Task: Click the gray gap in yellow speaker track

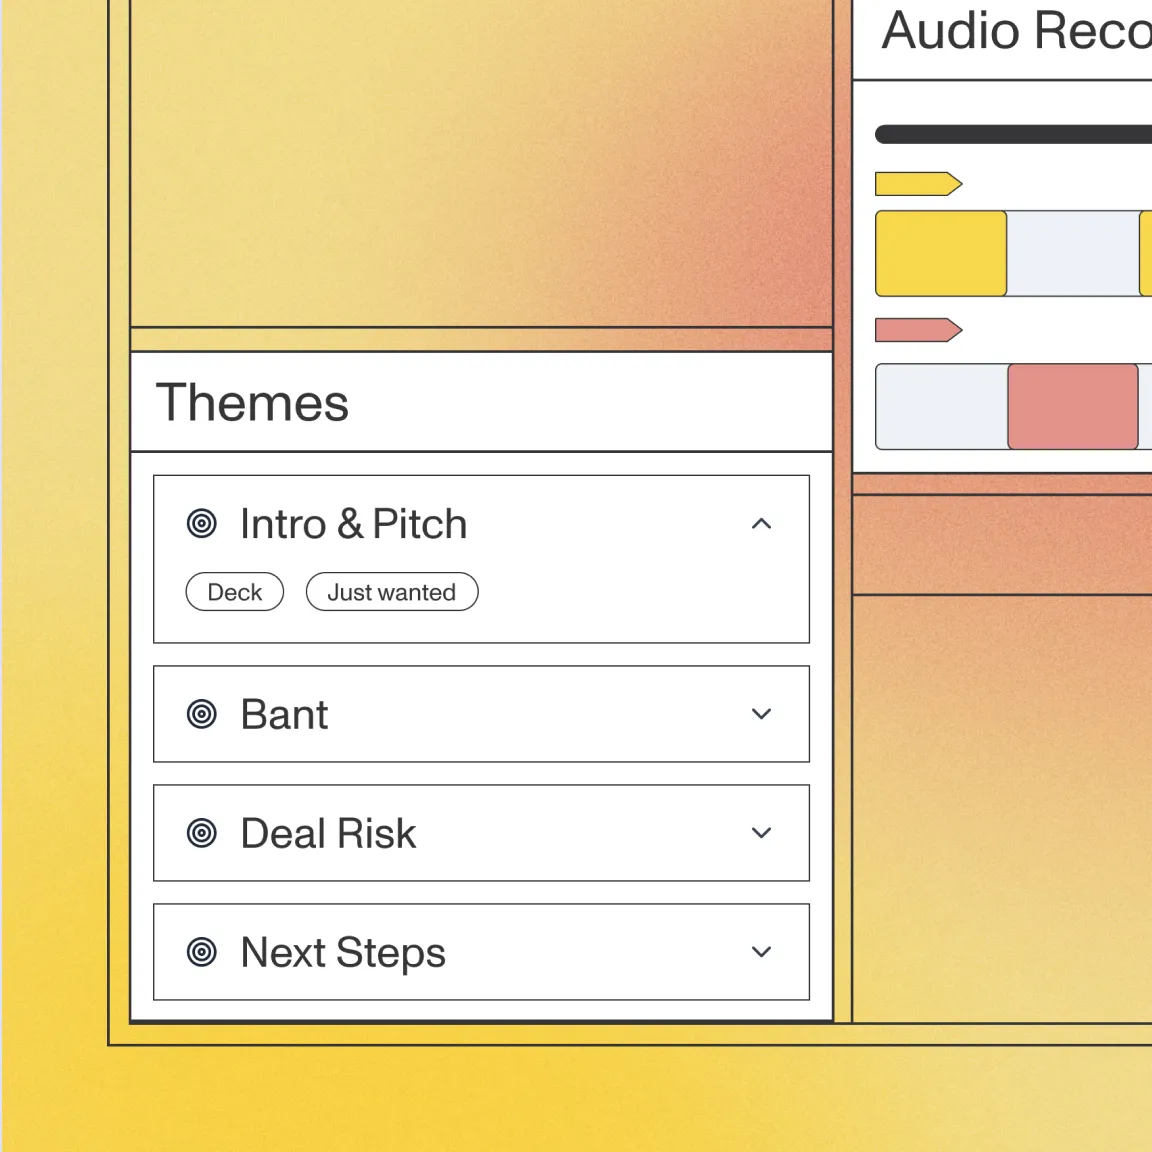Action: (1072, 253)
